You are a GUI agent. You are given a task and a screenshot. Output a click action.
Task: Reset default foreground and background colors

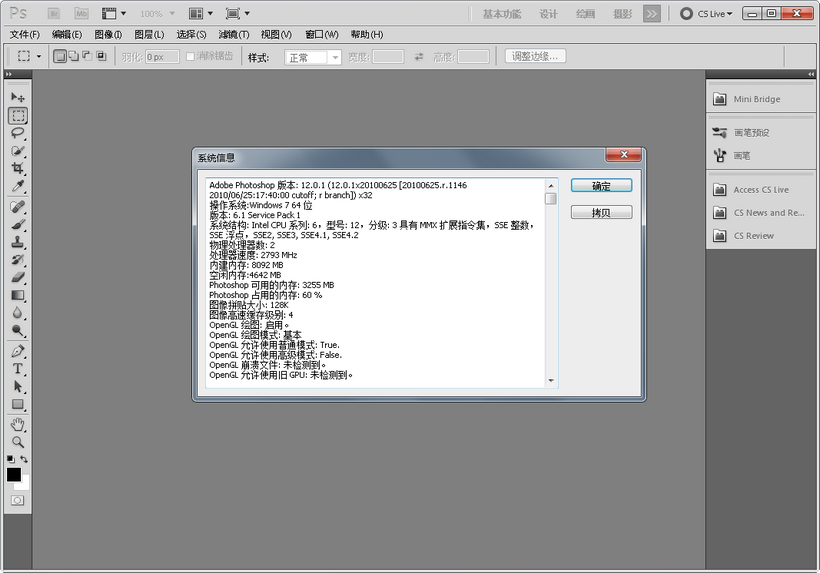pos(10,459)
